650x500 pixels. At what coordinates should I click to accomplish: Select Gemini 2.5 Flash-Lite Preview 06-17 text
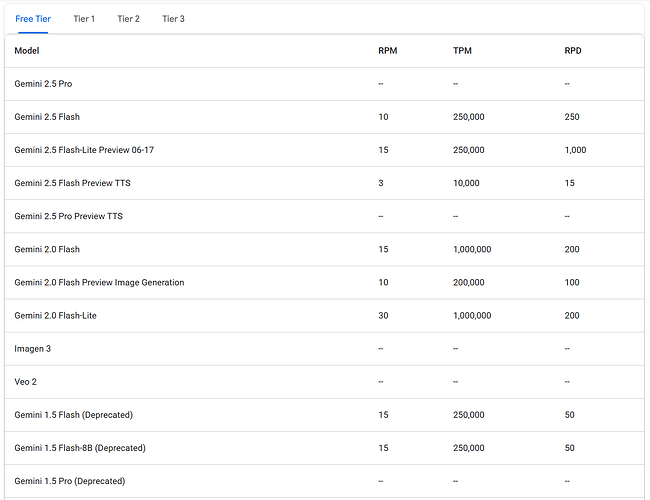tap(84, 150)
